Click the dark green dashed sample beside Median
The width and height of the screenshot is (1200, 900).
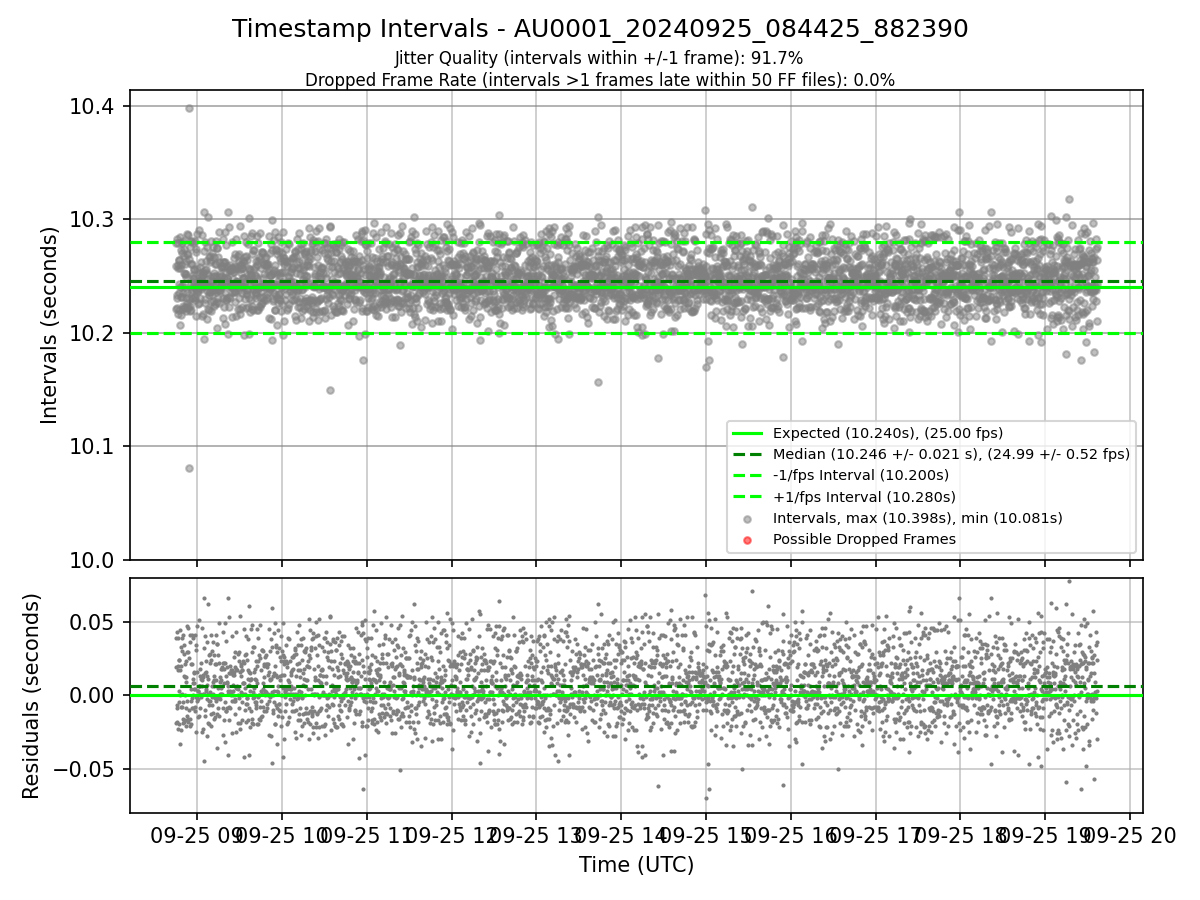[747, 454]
